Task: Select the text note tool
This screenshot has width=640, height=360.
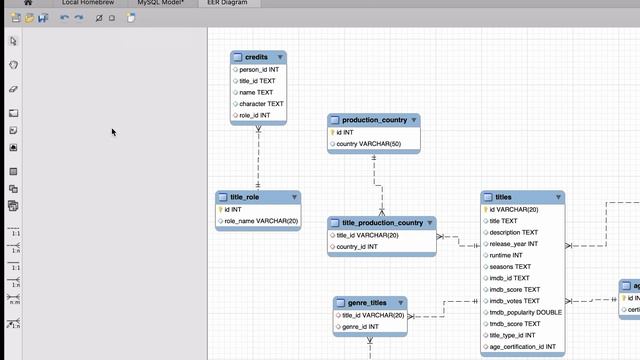Action: pyautogui.click(x=13, y=131)
